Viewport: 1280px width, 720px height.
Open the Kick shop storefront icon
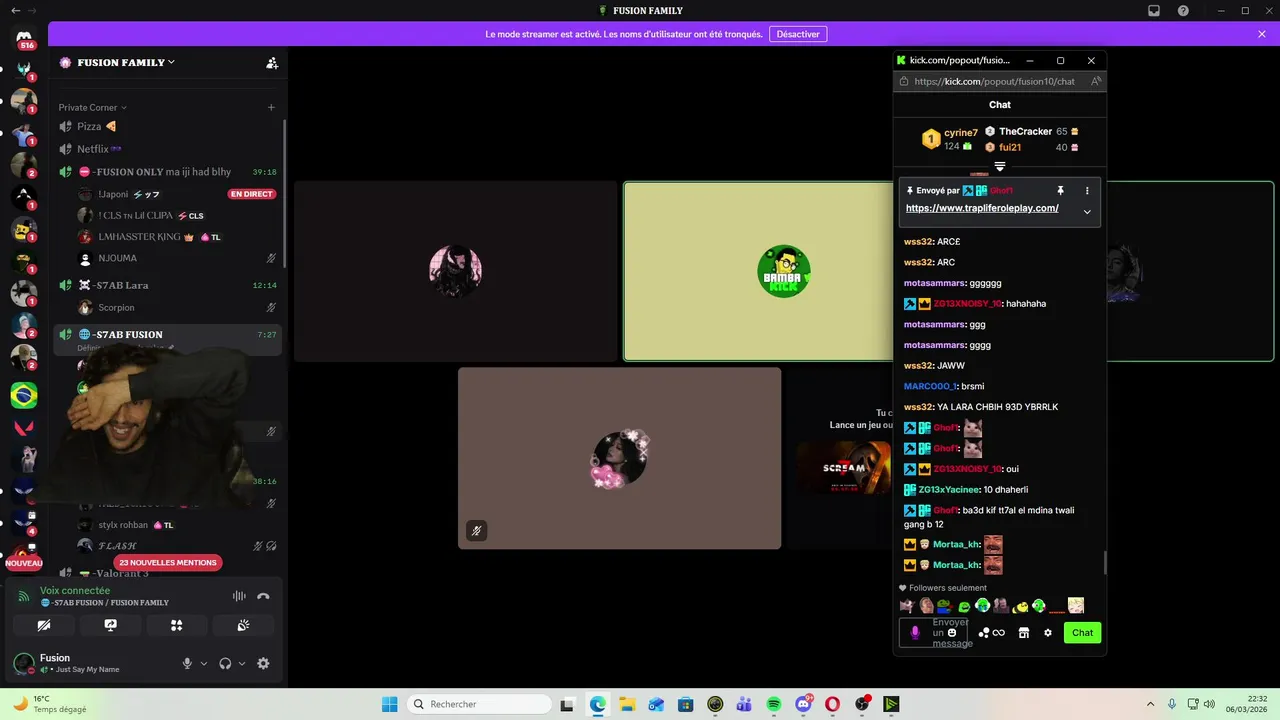tap(1024, 632)
